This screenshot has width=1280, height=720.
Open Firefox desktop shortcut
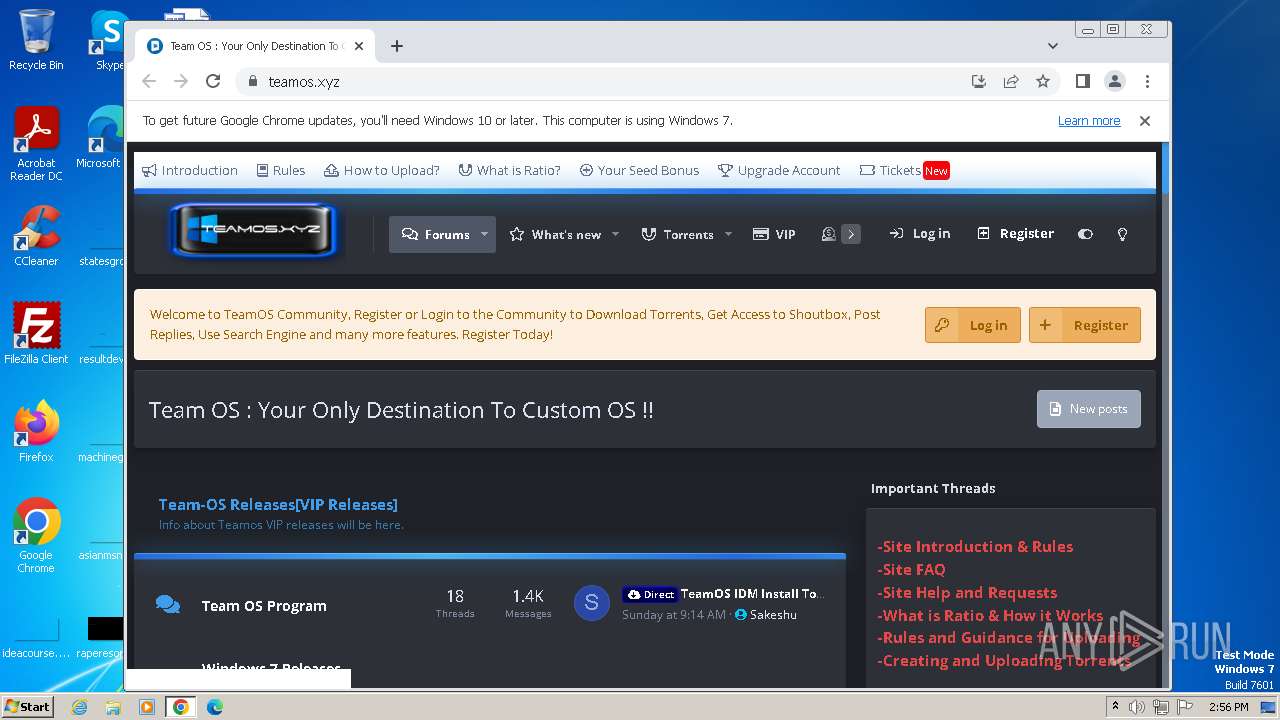(36, 431)
